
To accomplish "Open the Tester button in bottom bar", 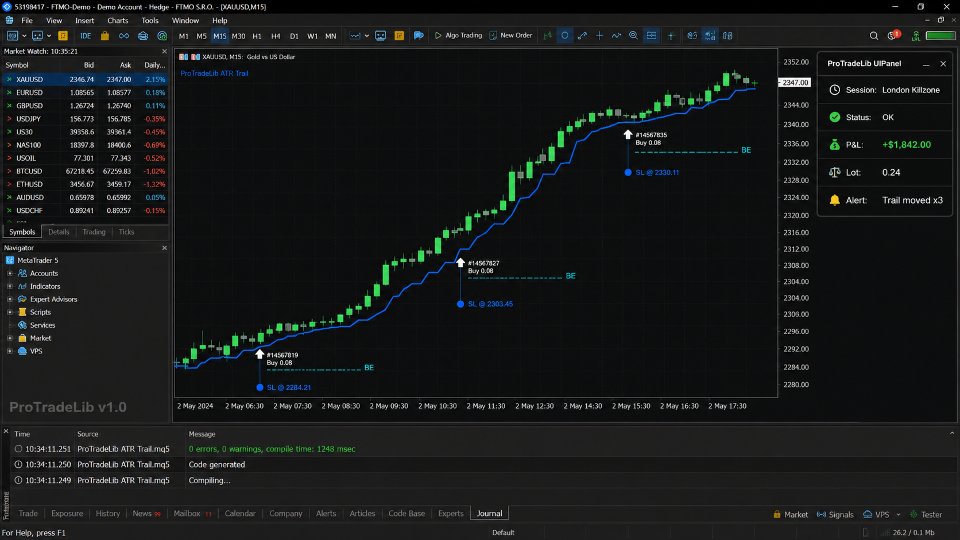I will [926, 514].
